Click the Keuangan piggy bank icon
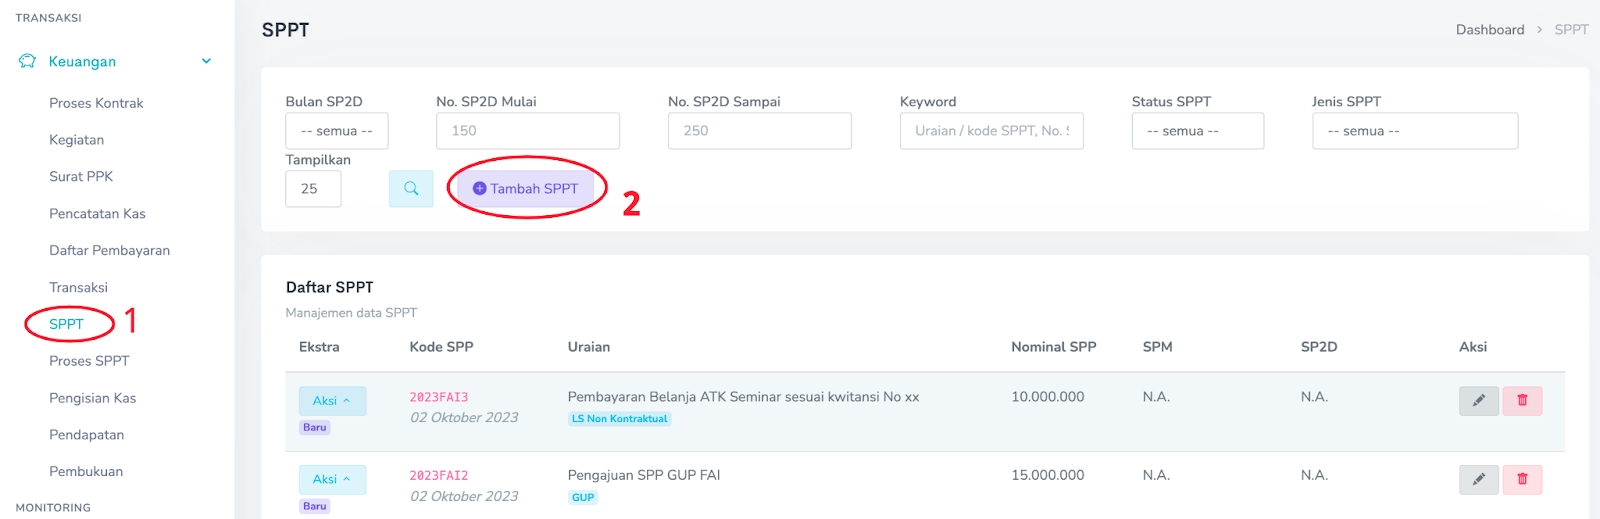Viewport: 1600px width, 519px height. [x=27, y=61]
